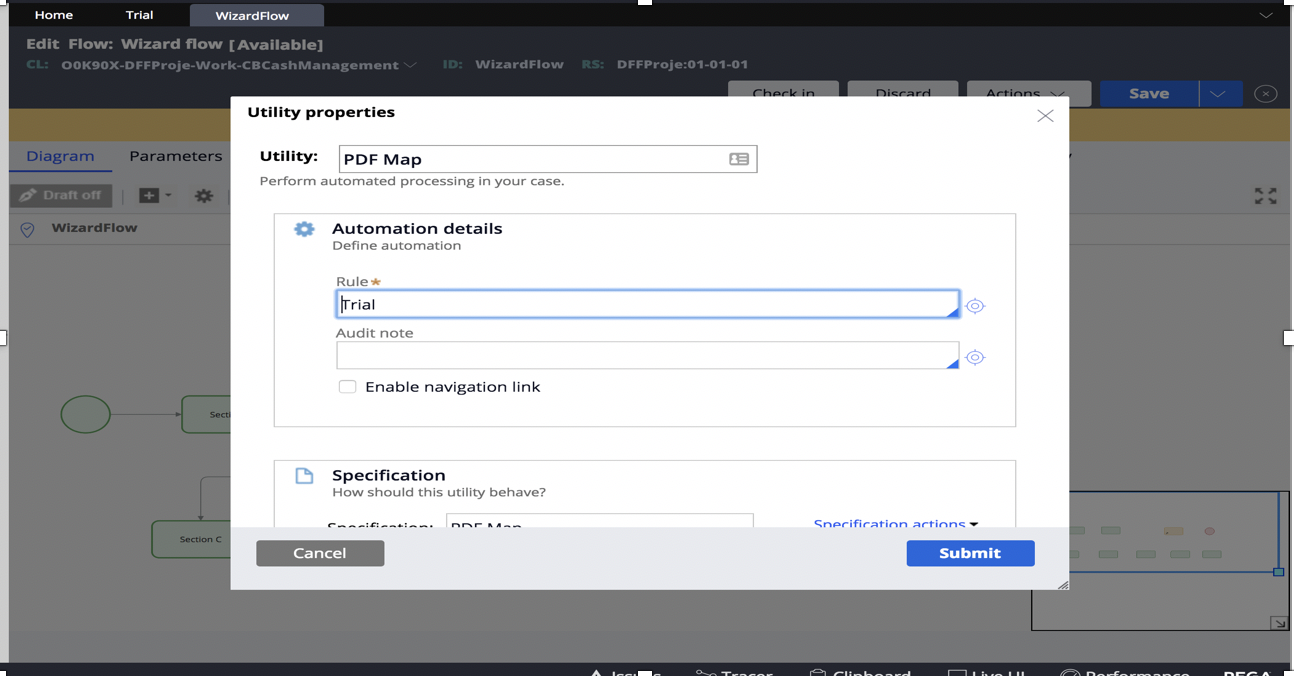
Task: Open the add shape plus menu
Action: click(155, 195)
